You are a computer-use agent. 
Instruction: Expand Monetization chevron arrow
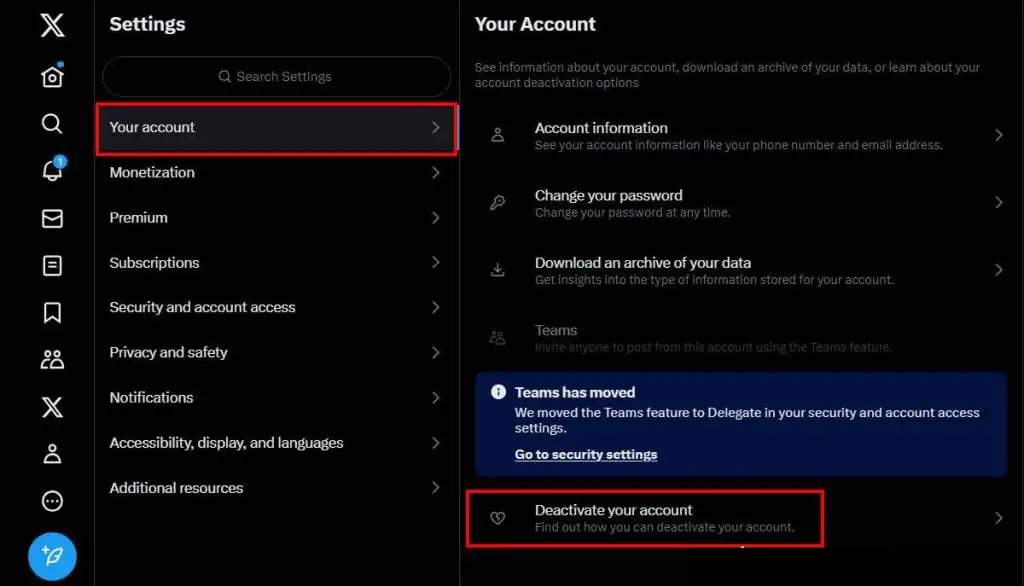point(436,172)
